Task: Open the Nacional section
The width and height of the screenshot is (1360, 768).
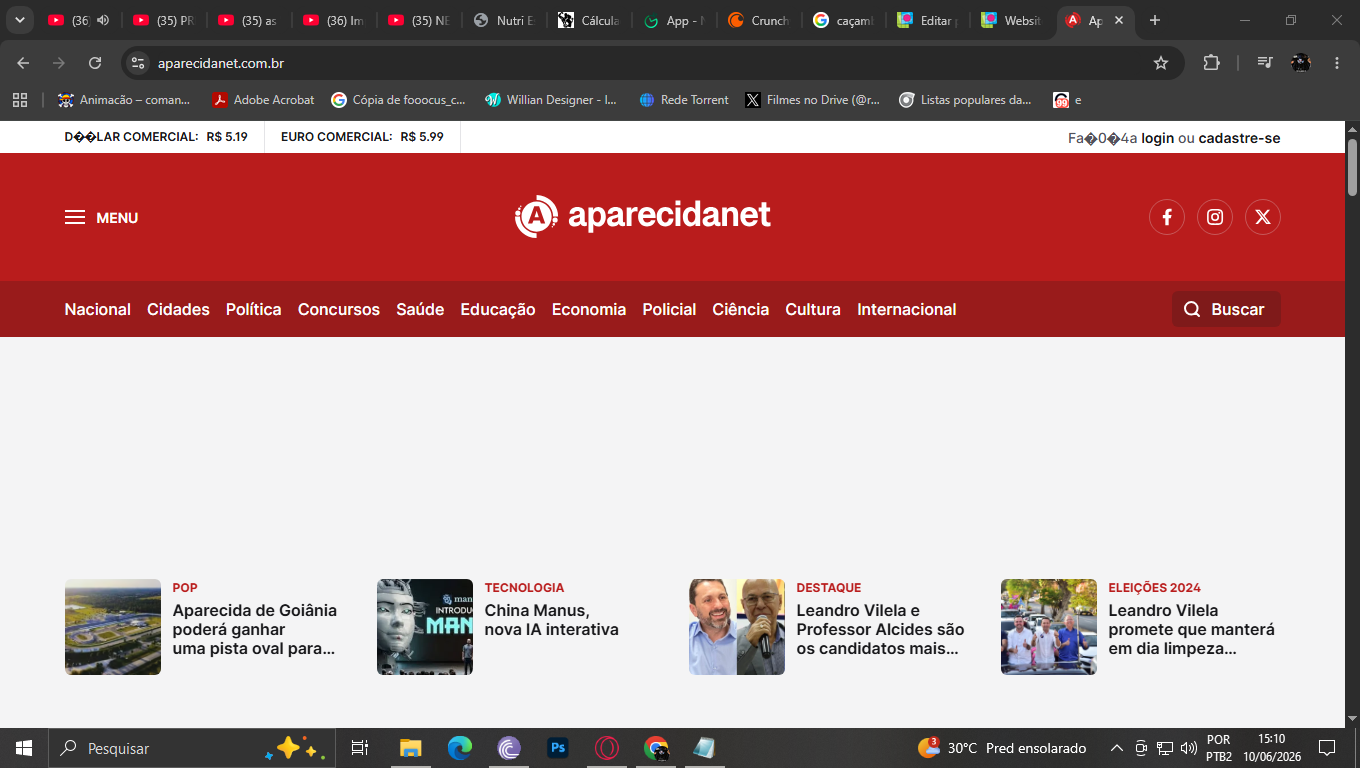Action: pyautogui.click(x=98, y=309)
